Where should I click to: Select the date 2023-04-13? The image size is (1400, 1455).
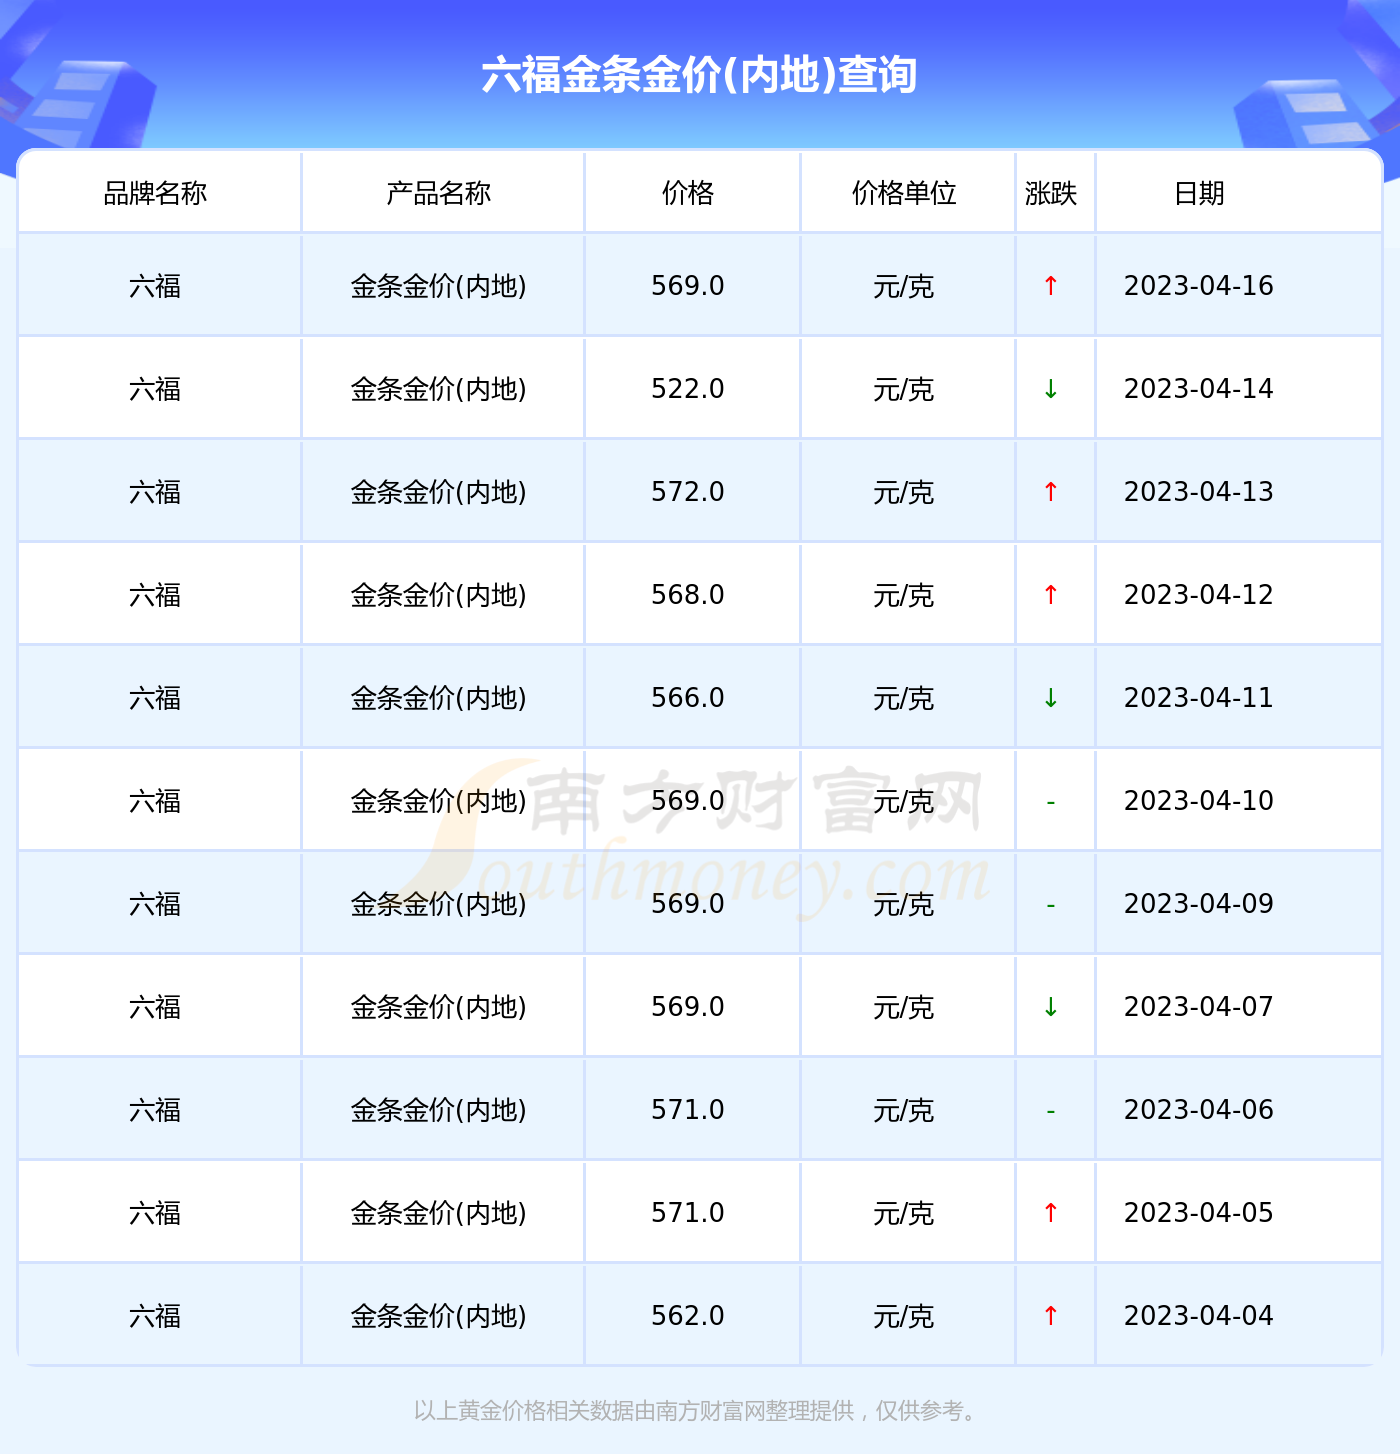1199,492
